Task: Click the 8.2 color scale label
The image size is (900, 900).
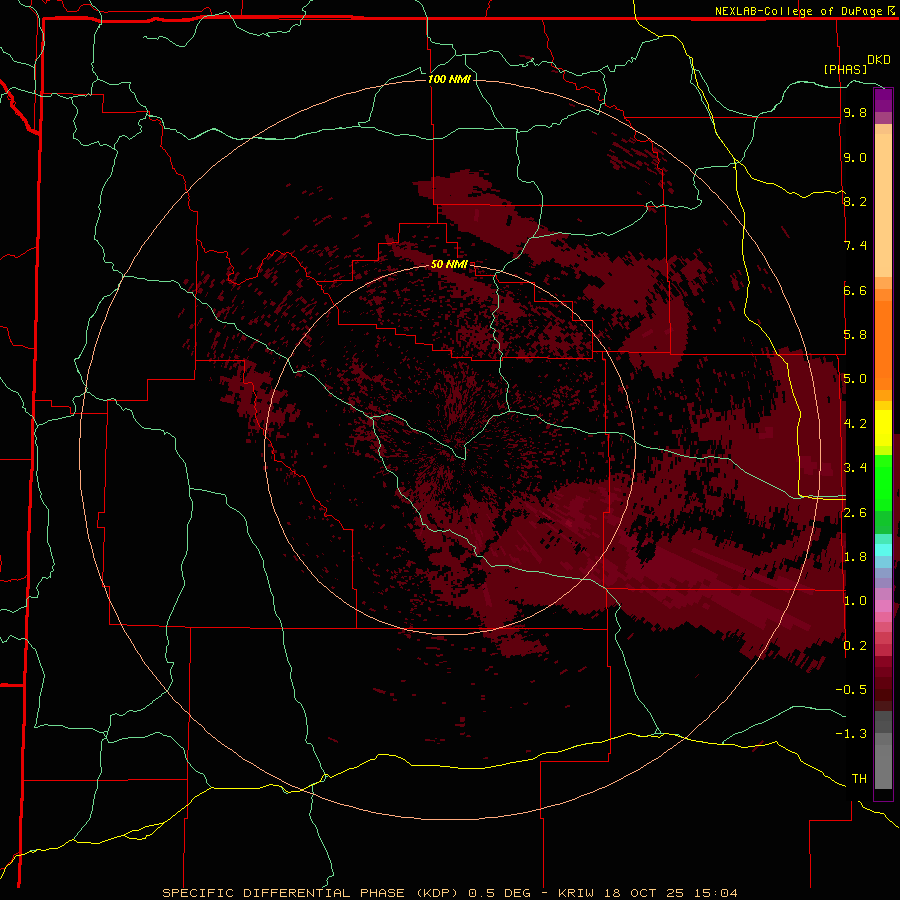Action: coord(855,201)
